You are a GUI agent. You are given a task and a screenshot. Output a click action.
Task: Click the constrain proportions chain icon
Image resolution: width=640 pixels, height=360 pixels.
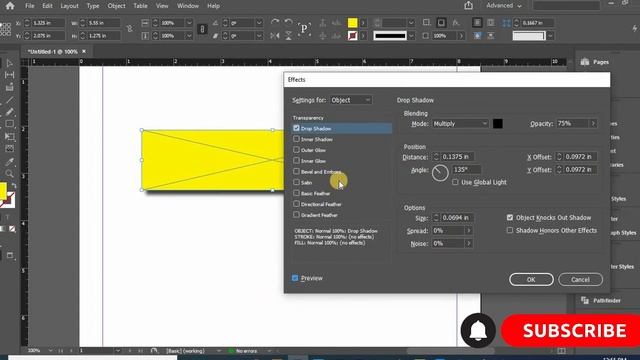pos(202,29)
